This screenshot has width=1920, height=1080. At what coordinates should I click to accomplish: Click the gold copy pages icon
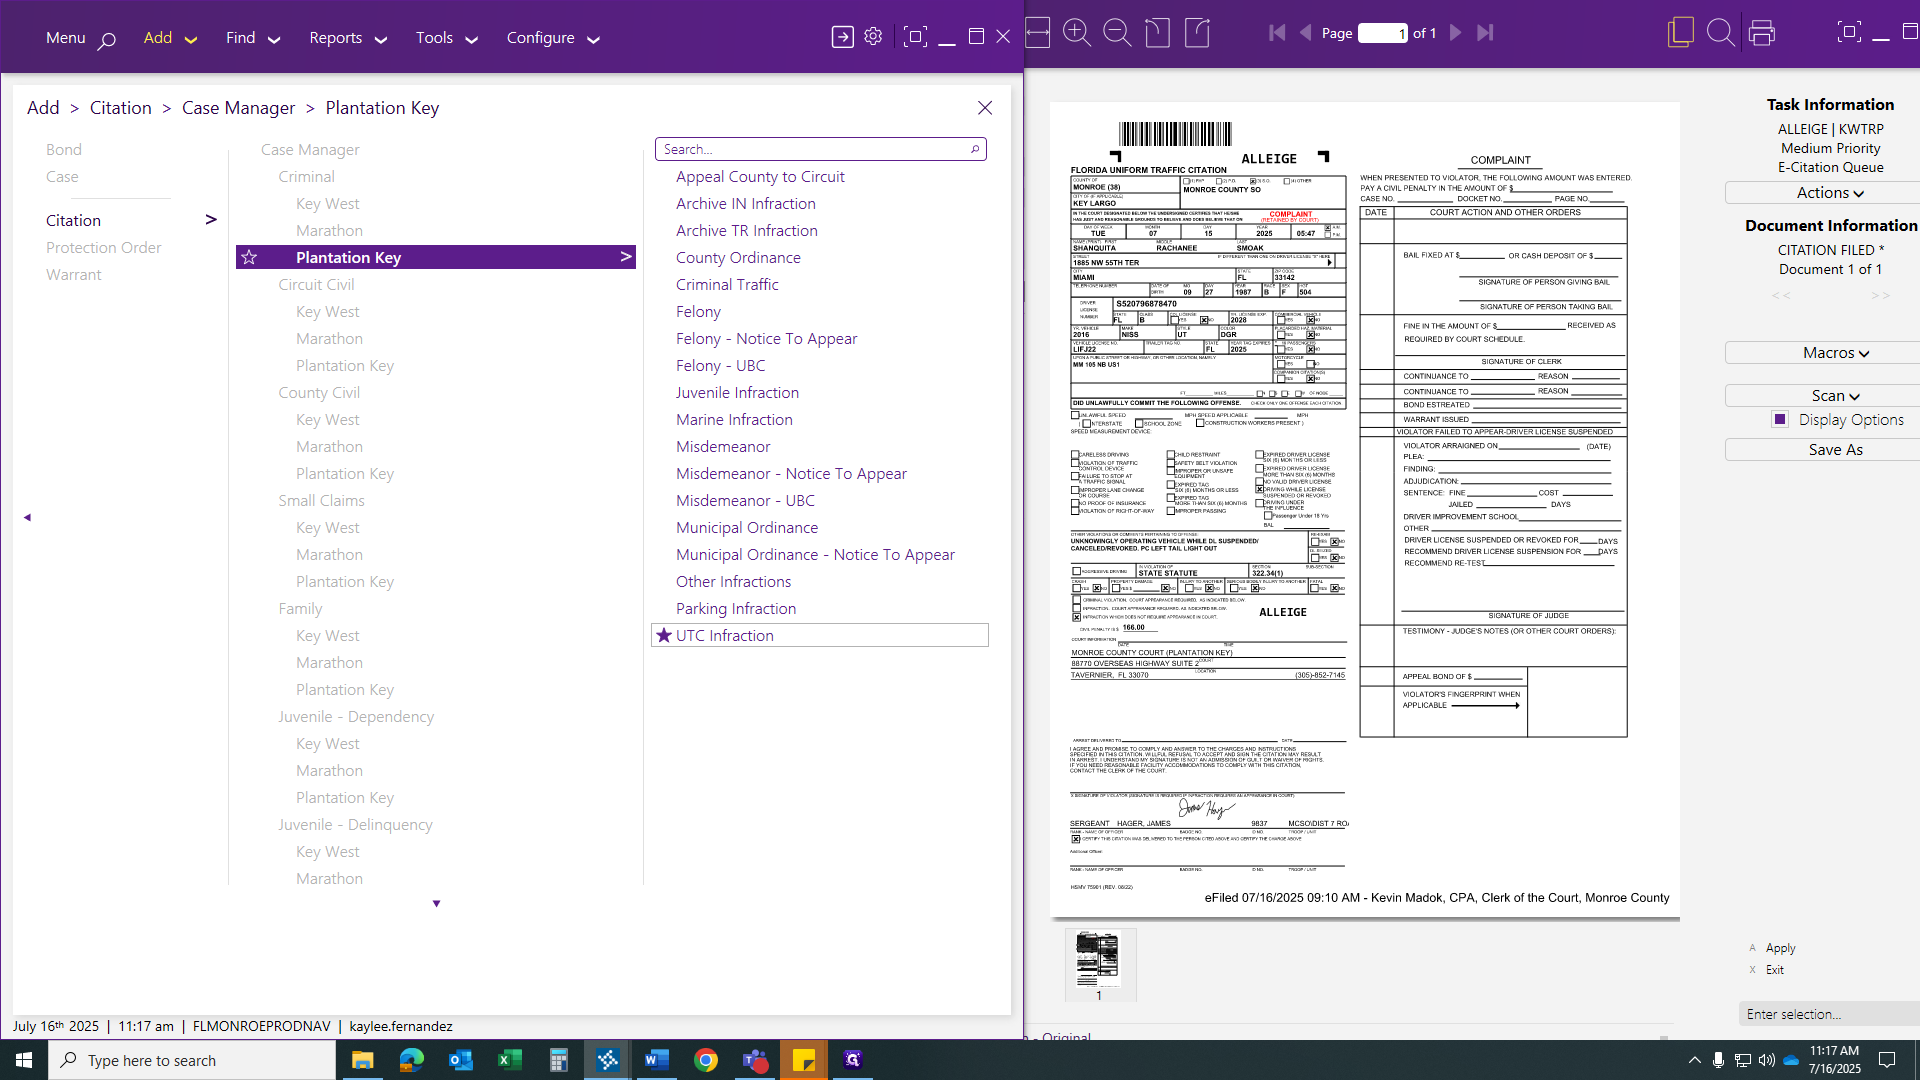tap(1680, 33)
